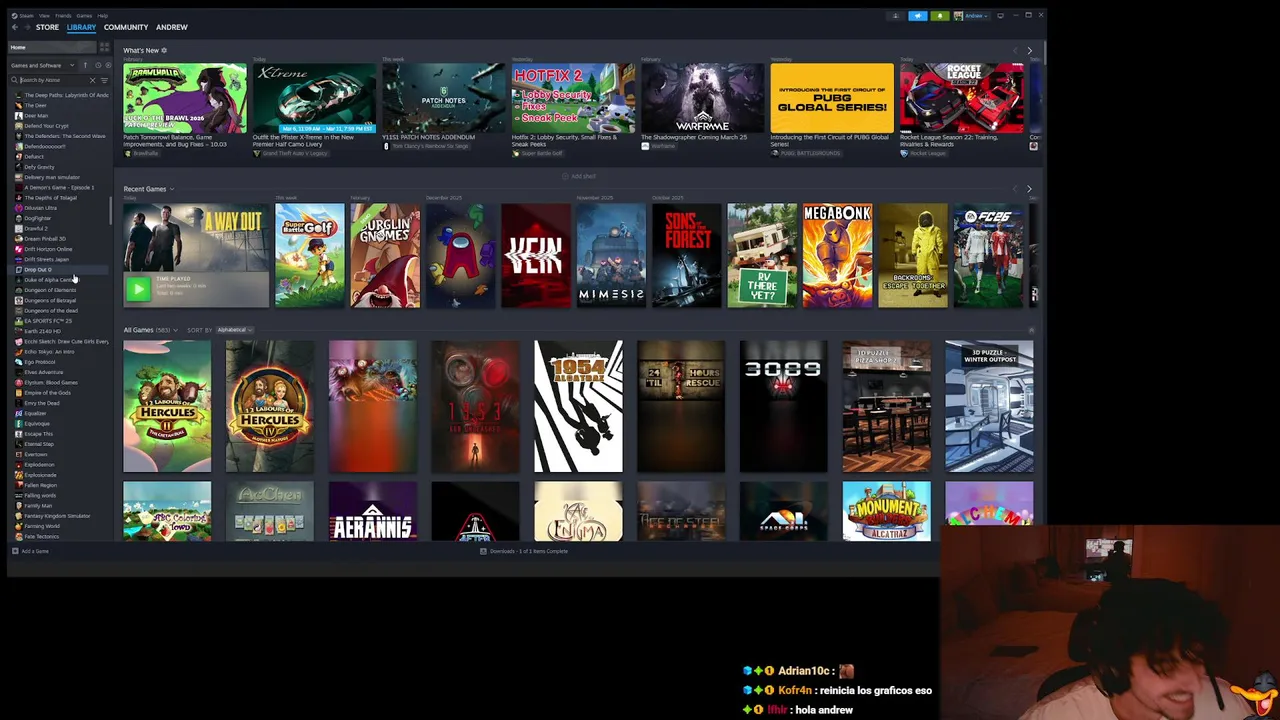Select Farming World in game list
Image resolution: width=1280 pixels, height=720 pixels.
(42, 526)
